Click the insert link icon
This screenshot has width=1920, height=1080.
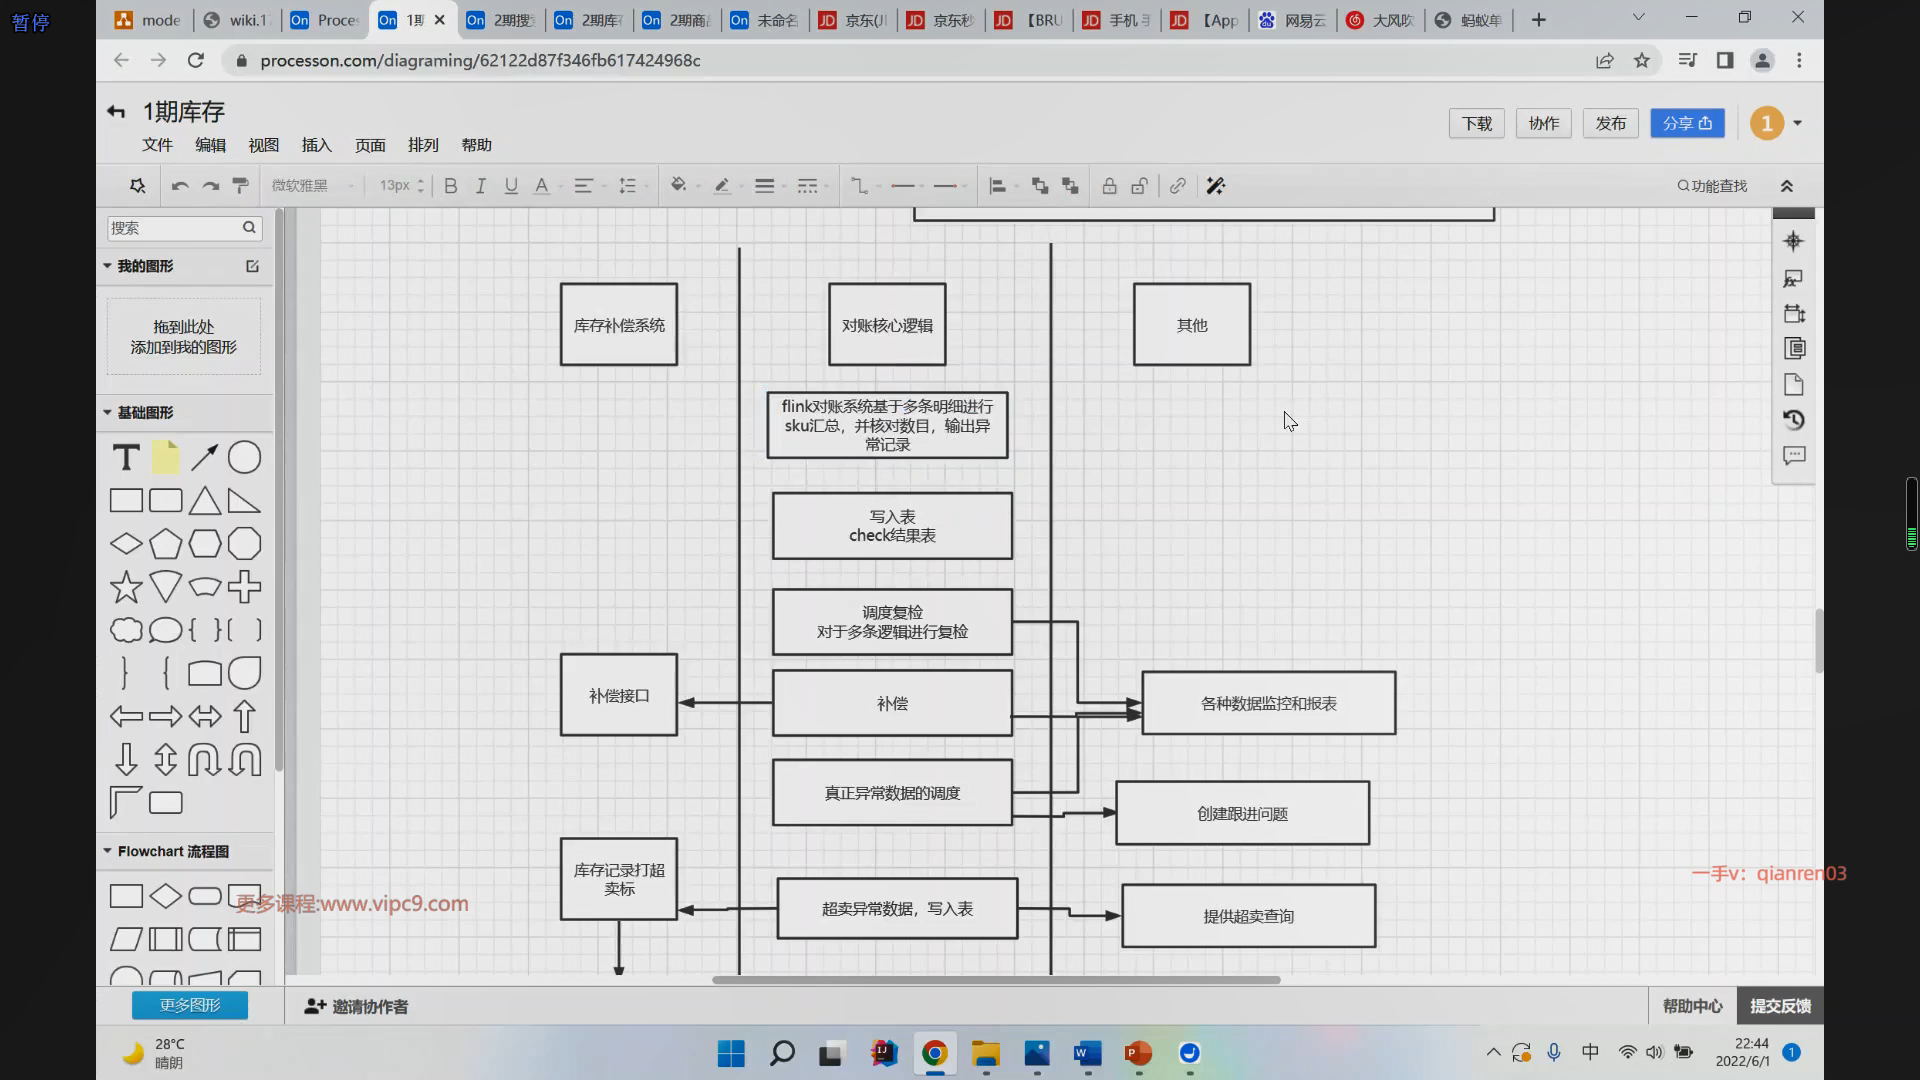1178,186
